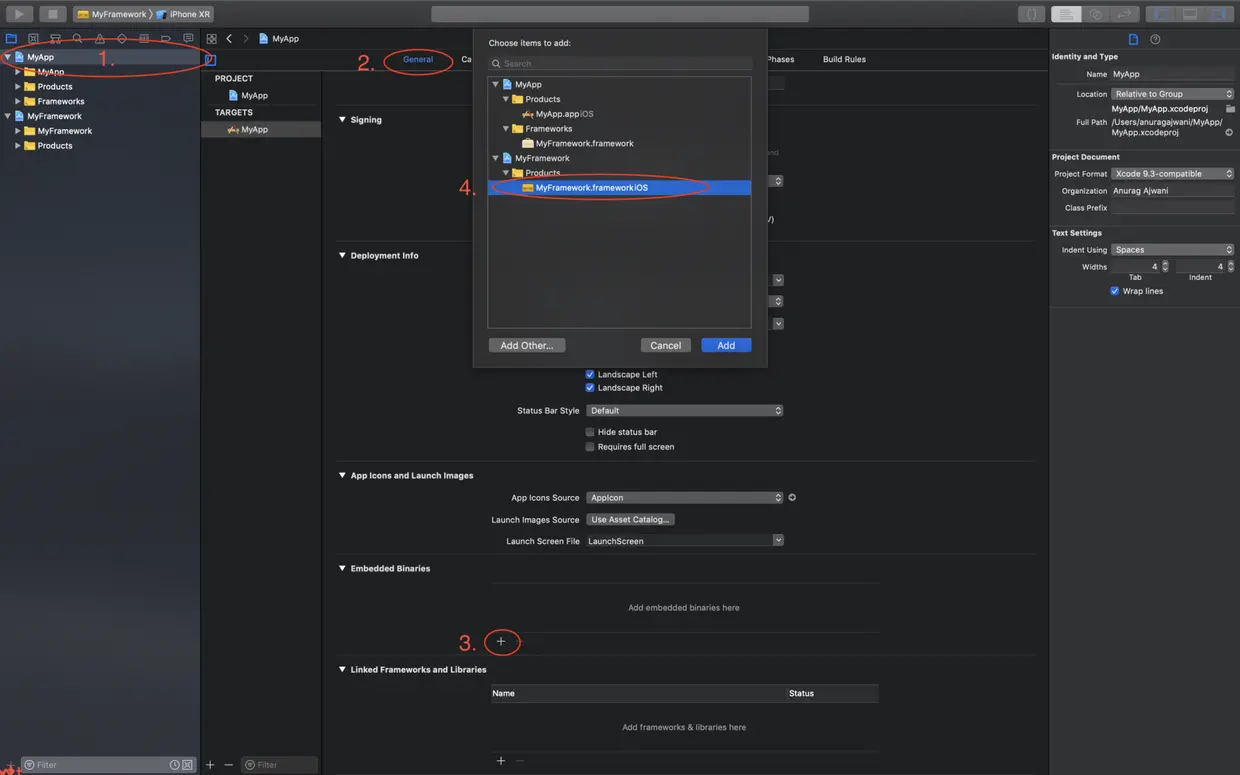The width and height of the screenshot is (1240, 775).
Task: Toggle the Landscape Left checkbox
Action: click(590, 374)
